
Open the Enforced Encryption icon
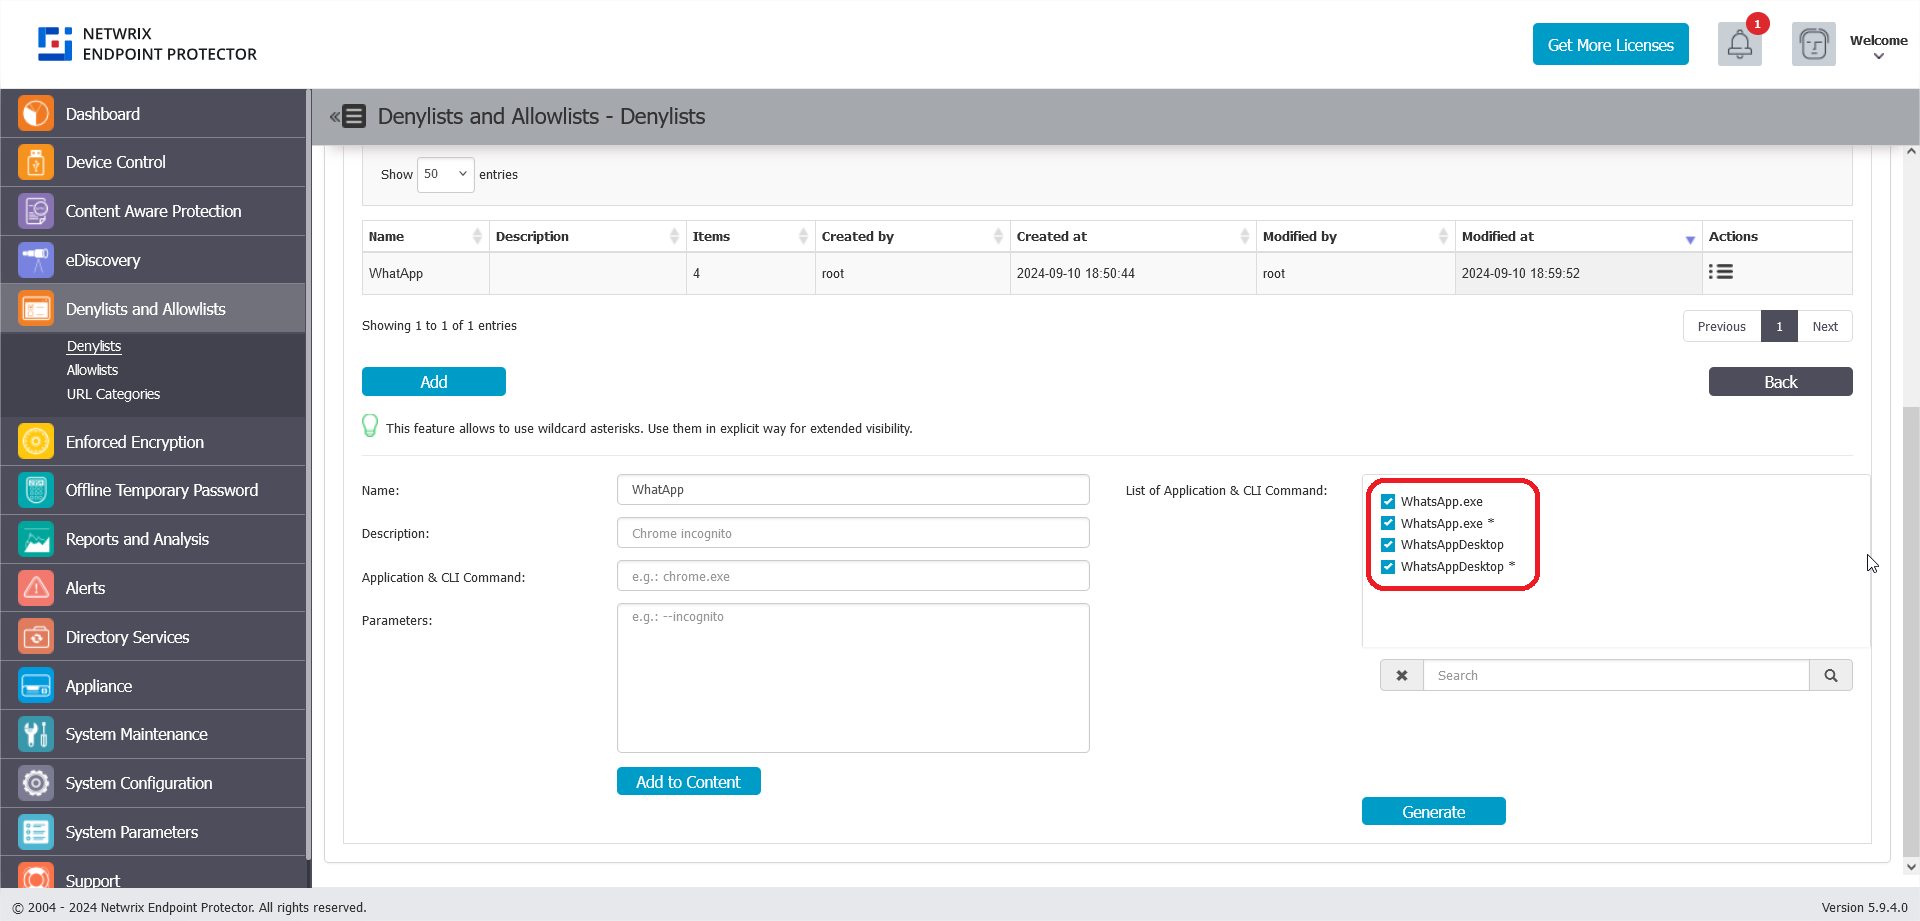(35, 441)
